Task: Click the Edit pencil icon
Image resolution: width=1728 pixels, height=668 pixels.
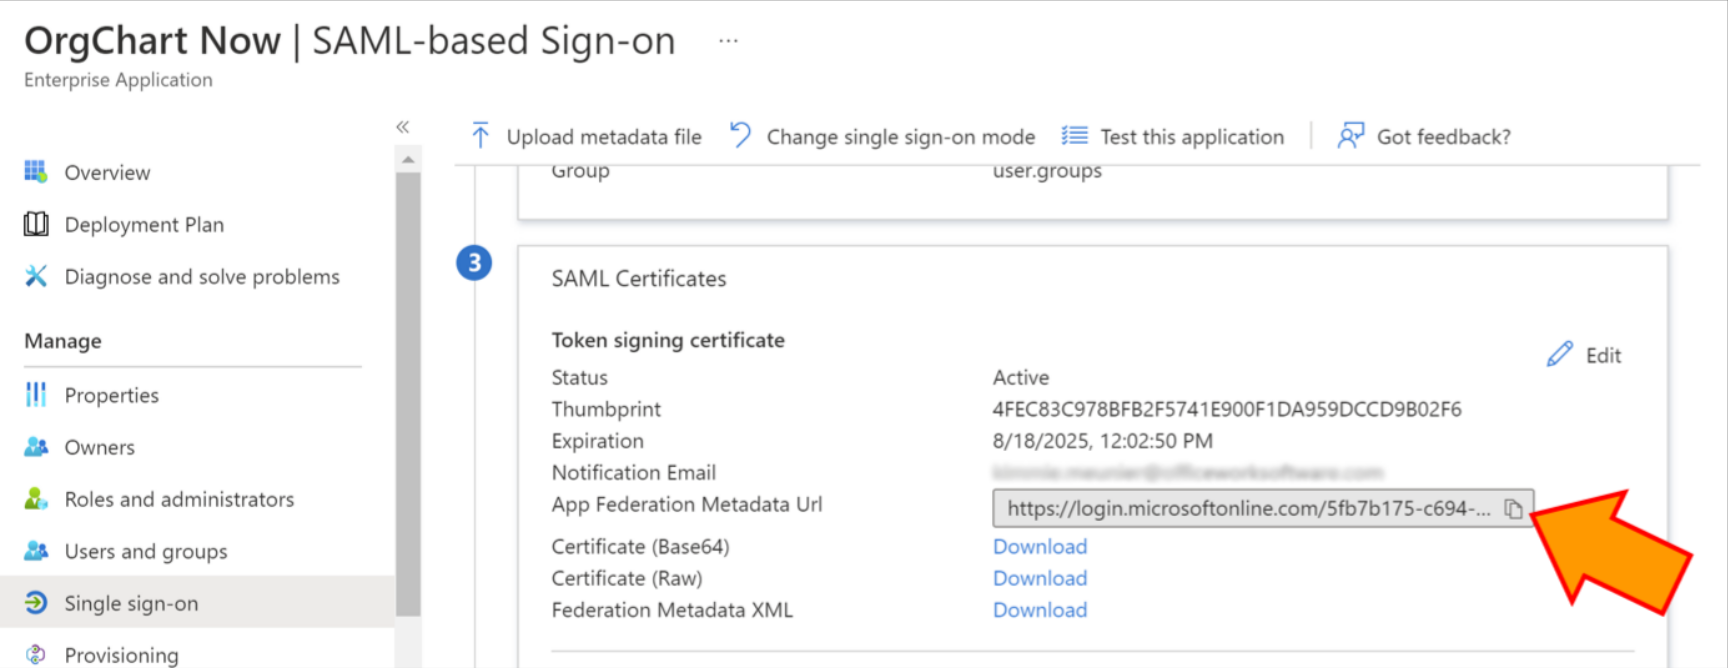Action: tap(1559, 354)
